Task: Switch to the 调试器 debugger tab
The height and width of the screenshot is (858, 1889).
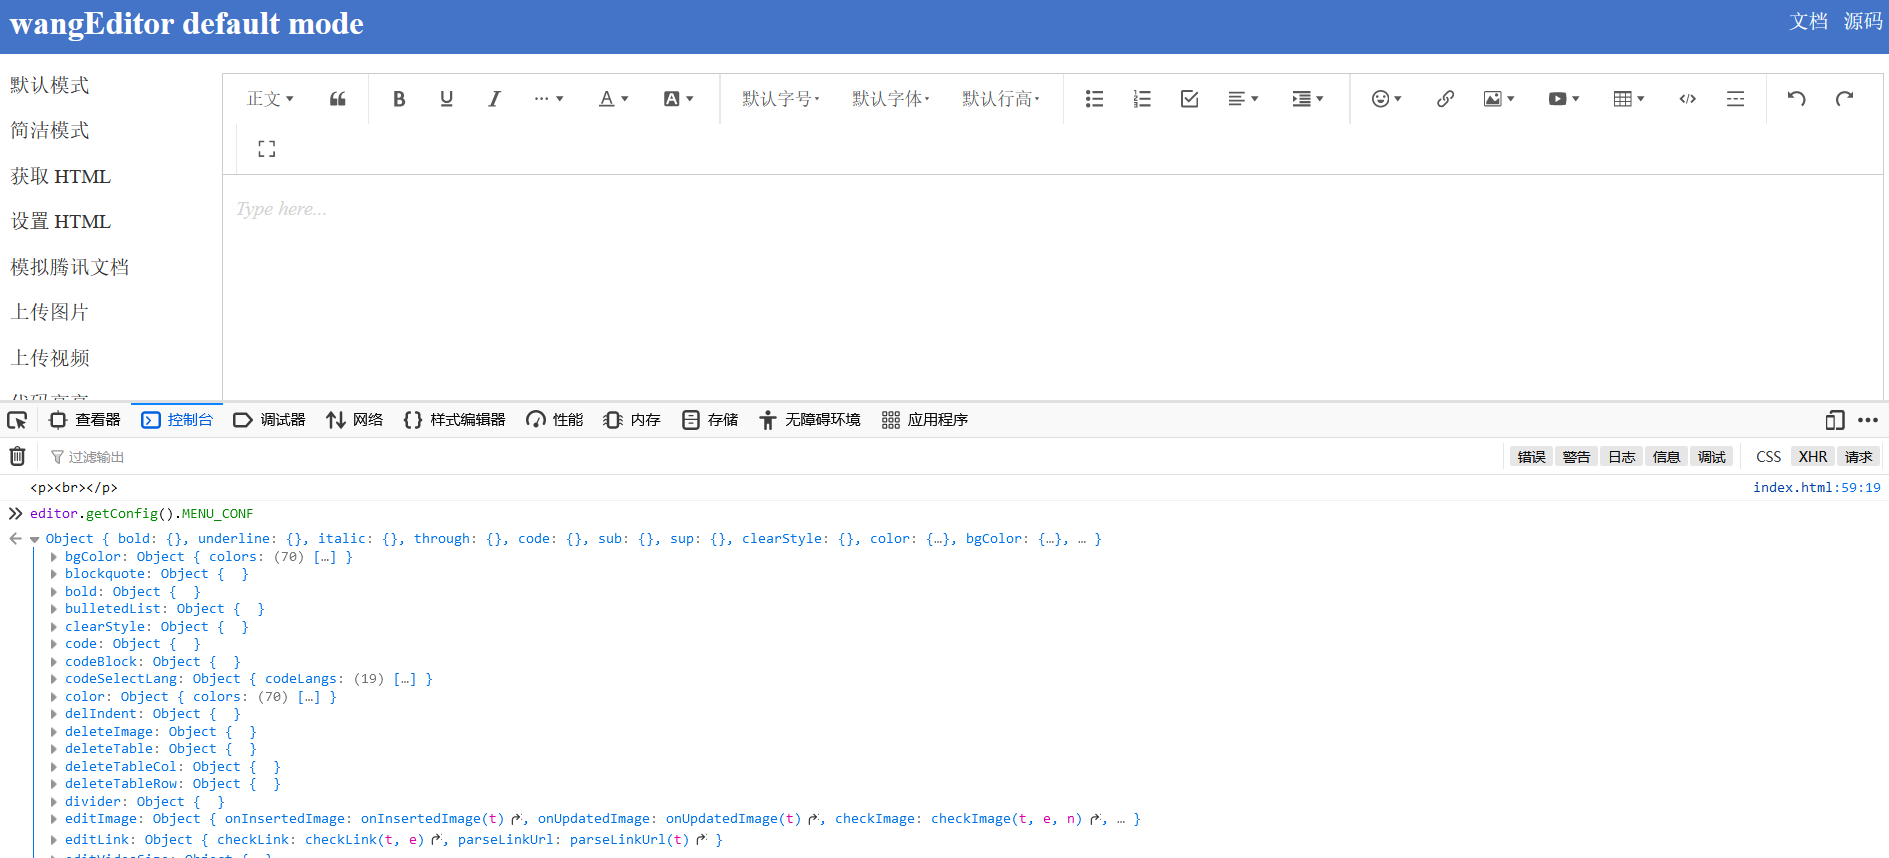Action: tap(269, 420)
